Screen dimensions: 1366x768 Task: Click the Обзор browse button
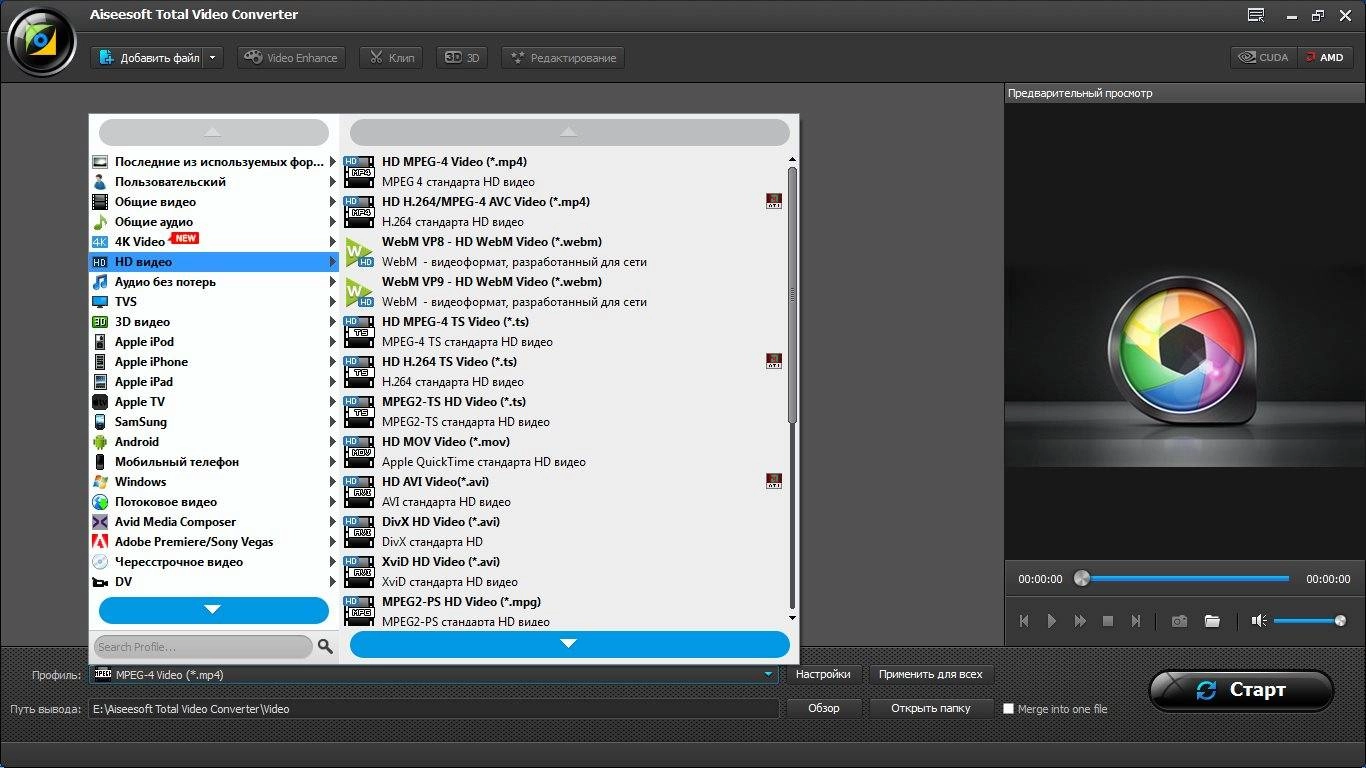[824, 708]
